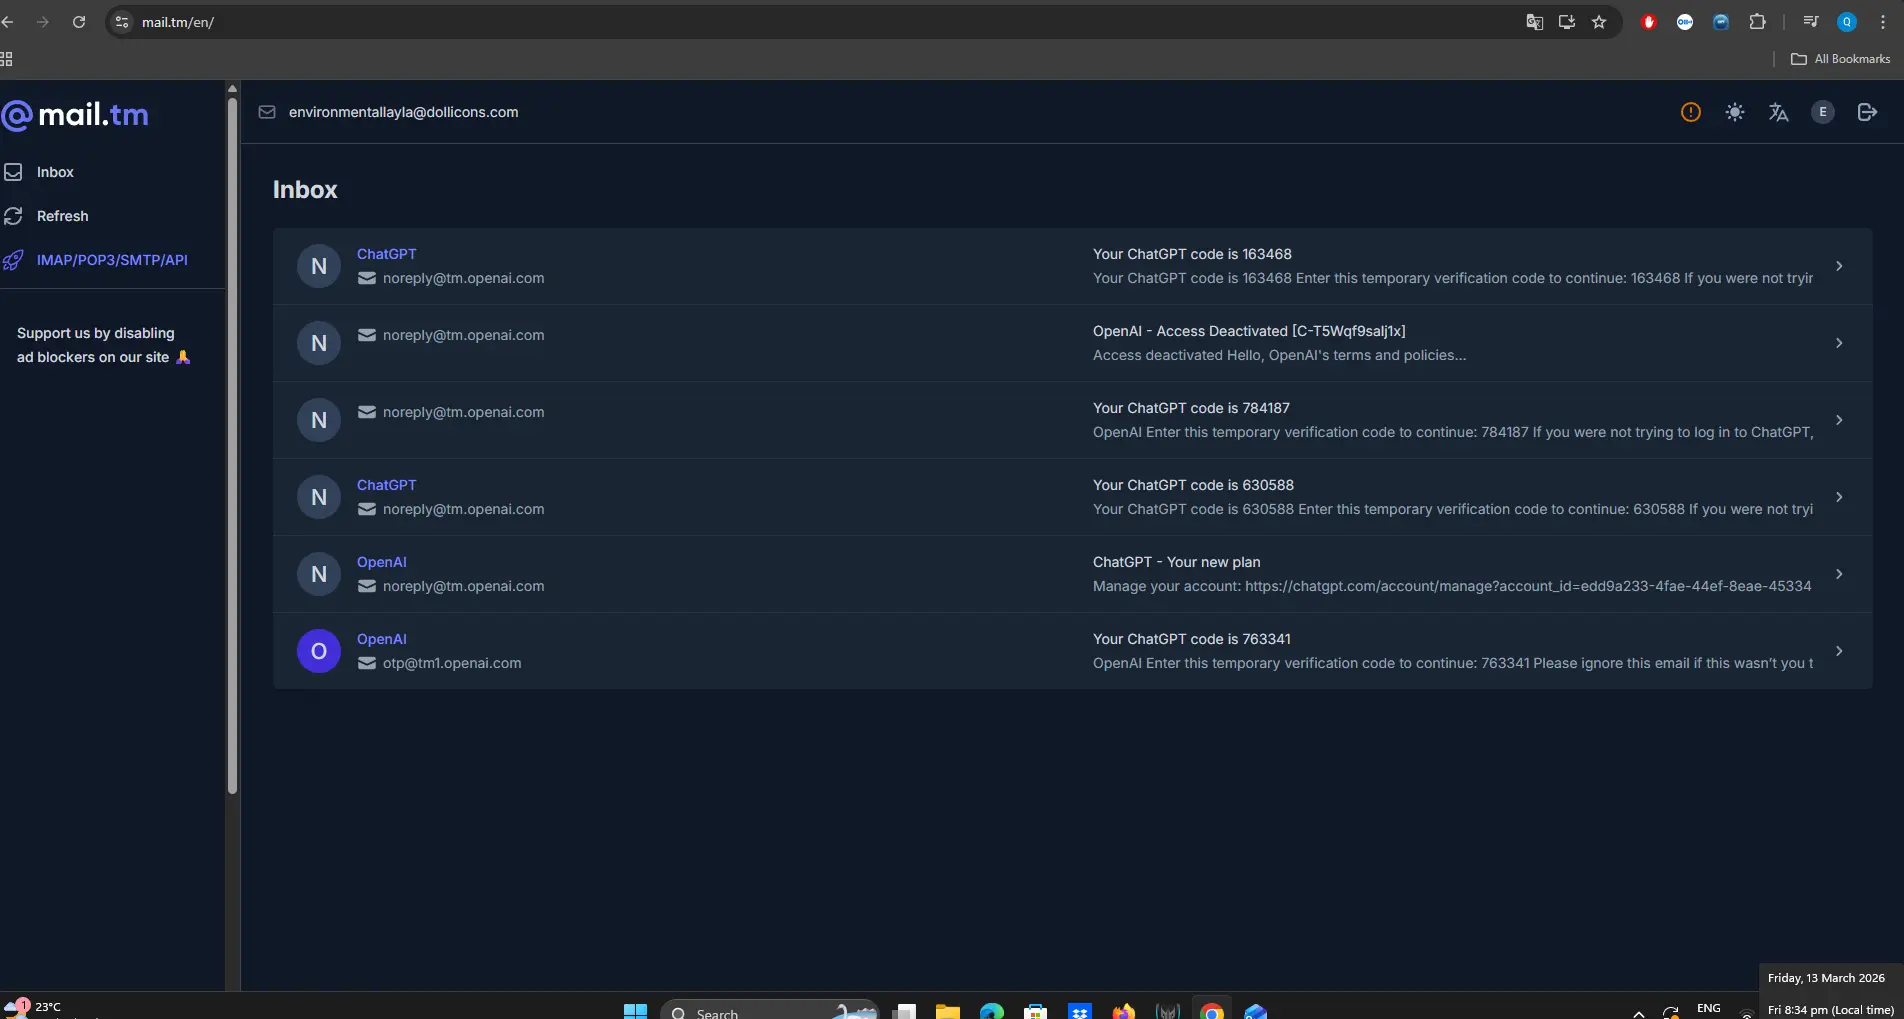Viewport: 1904px width, 1019px height.
Task: Bookmark this page with the star icon
Action: 1599,22
